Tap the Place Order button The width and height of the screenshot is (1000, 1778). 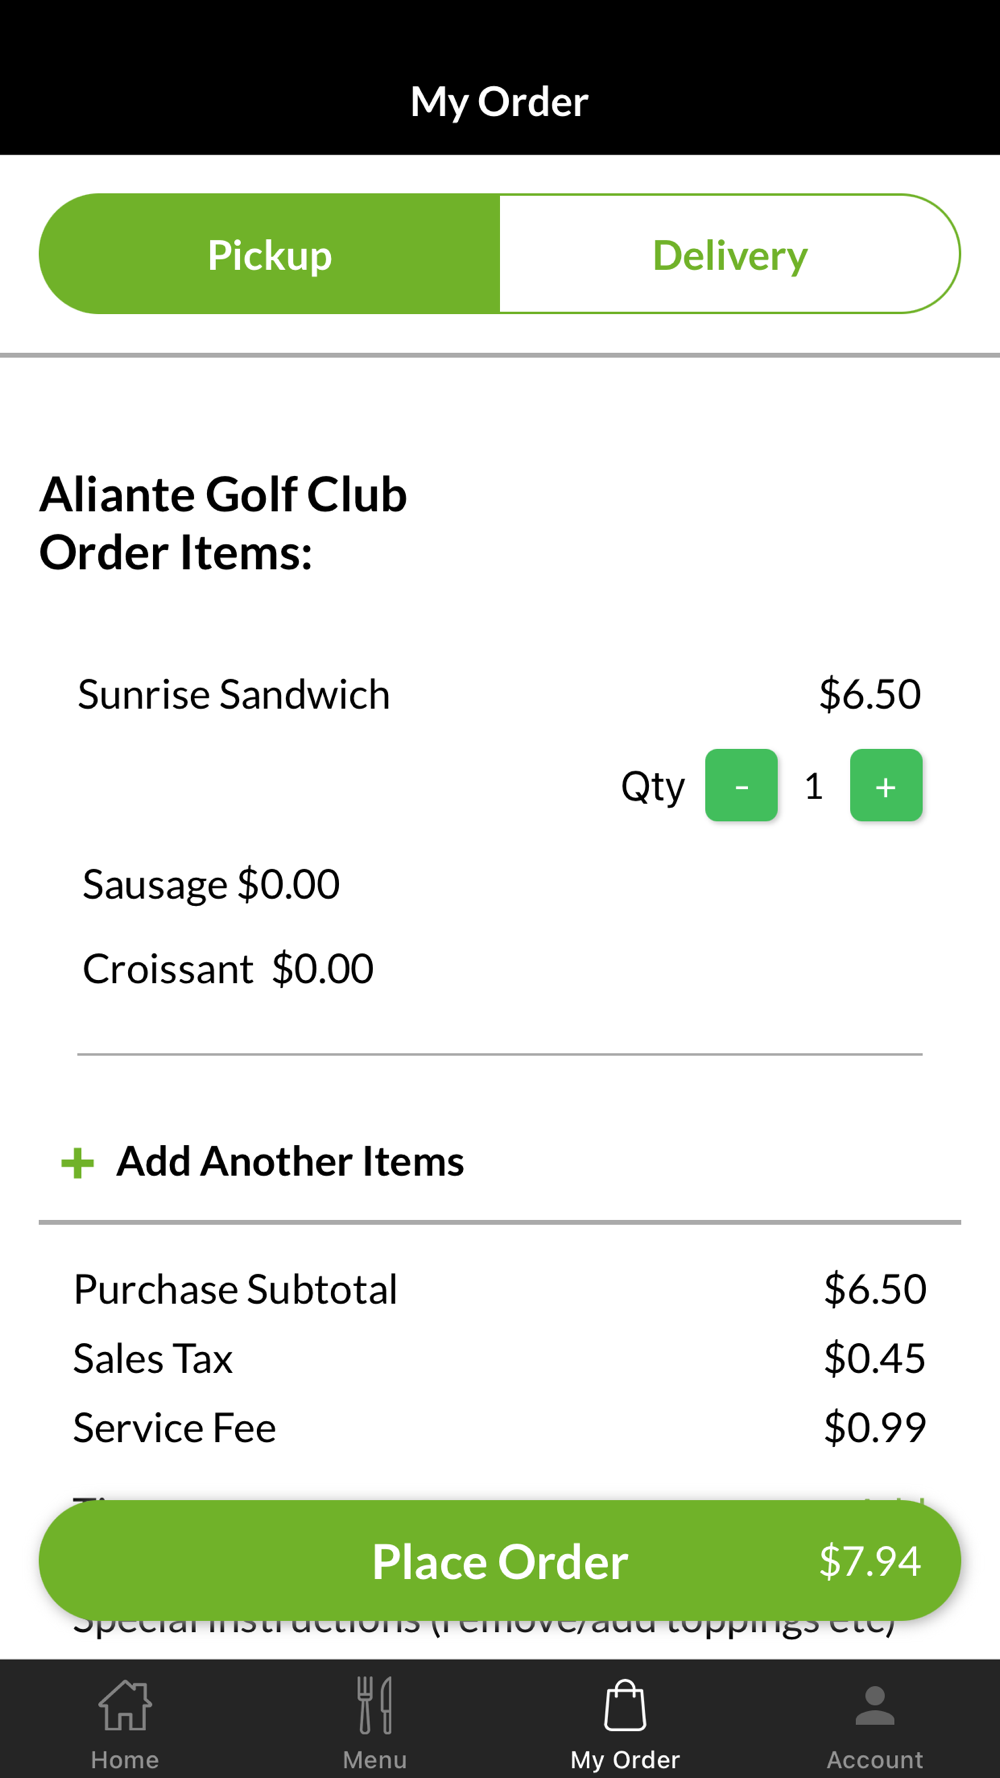tap(500, 1560)
